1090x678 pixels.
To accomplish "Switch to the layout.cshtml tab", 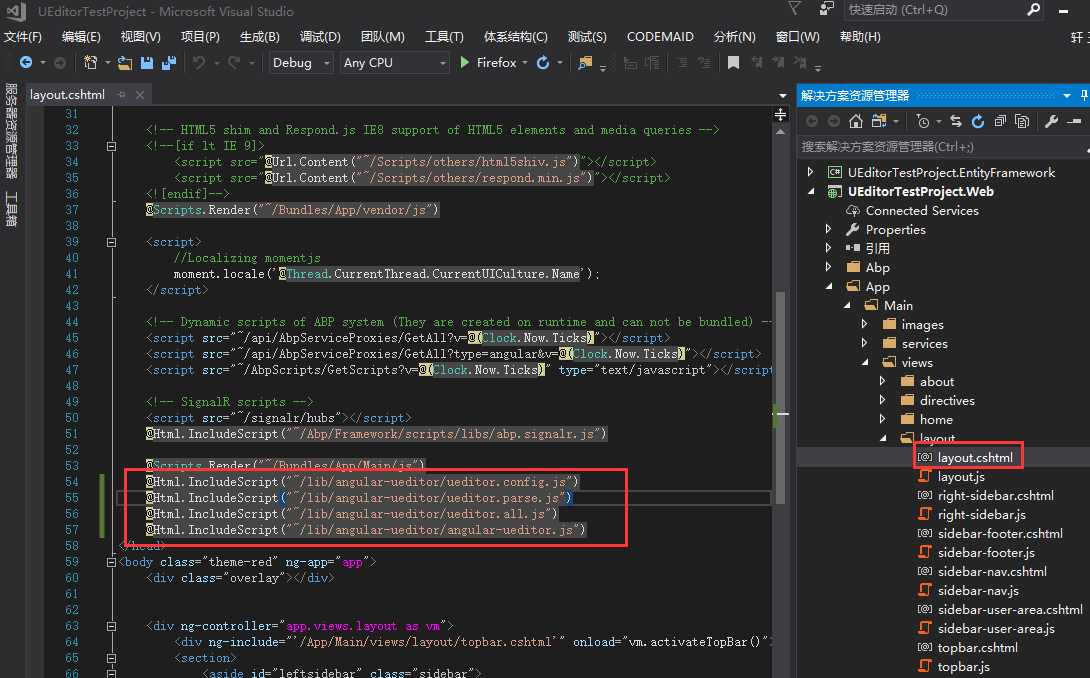I will pos(67,95).
